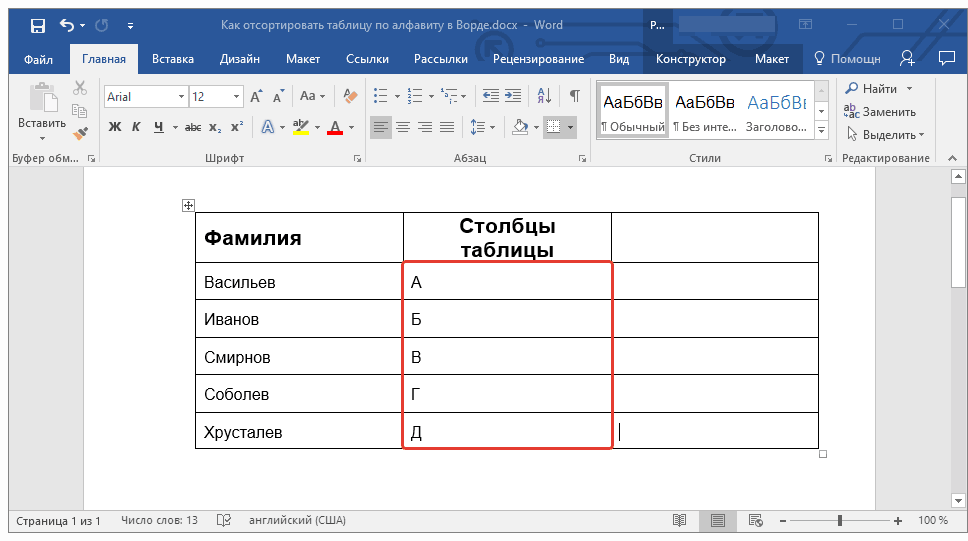Open the font size dropdown

(237, 97)
